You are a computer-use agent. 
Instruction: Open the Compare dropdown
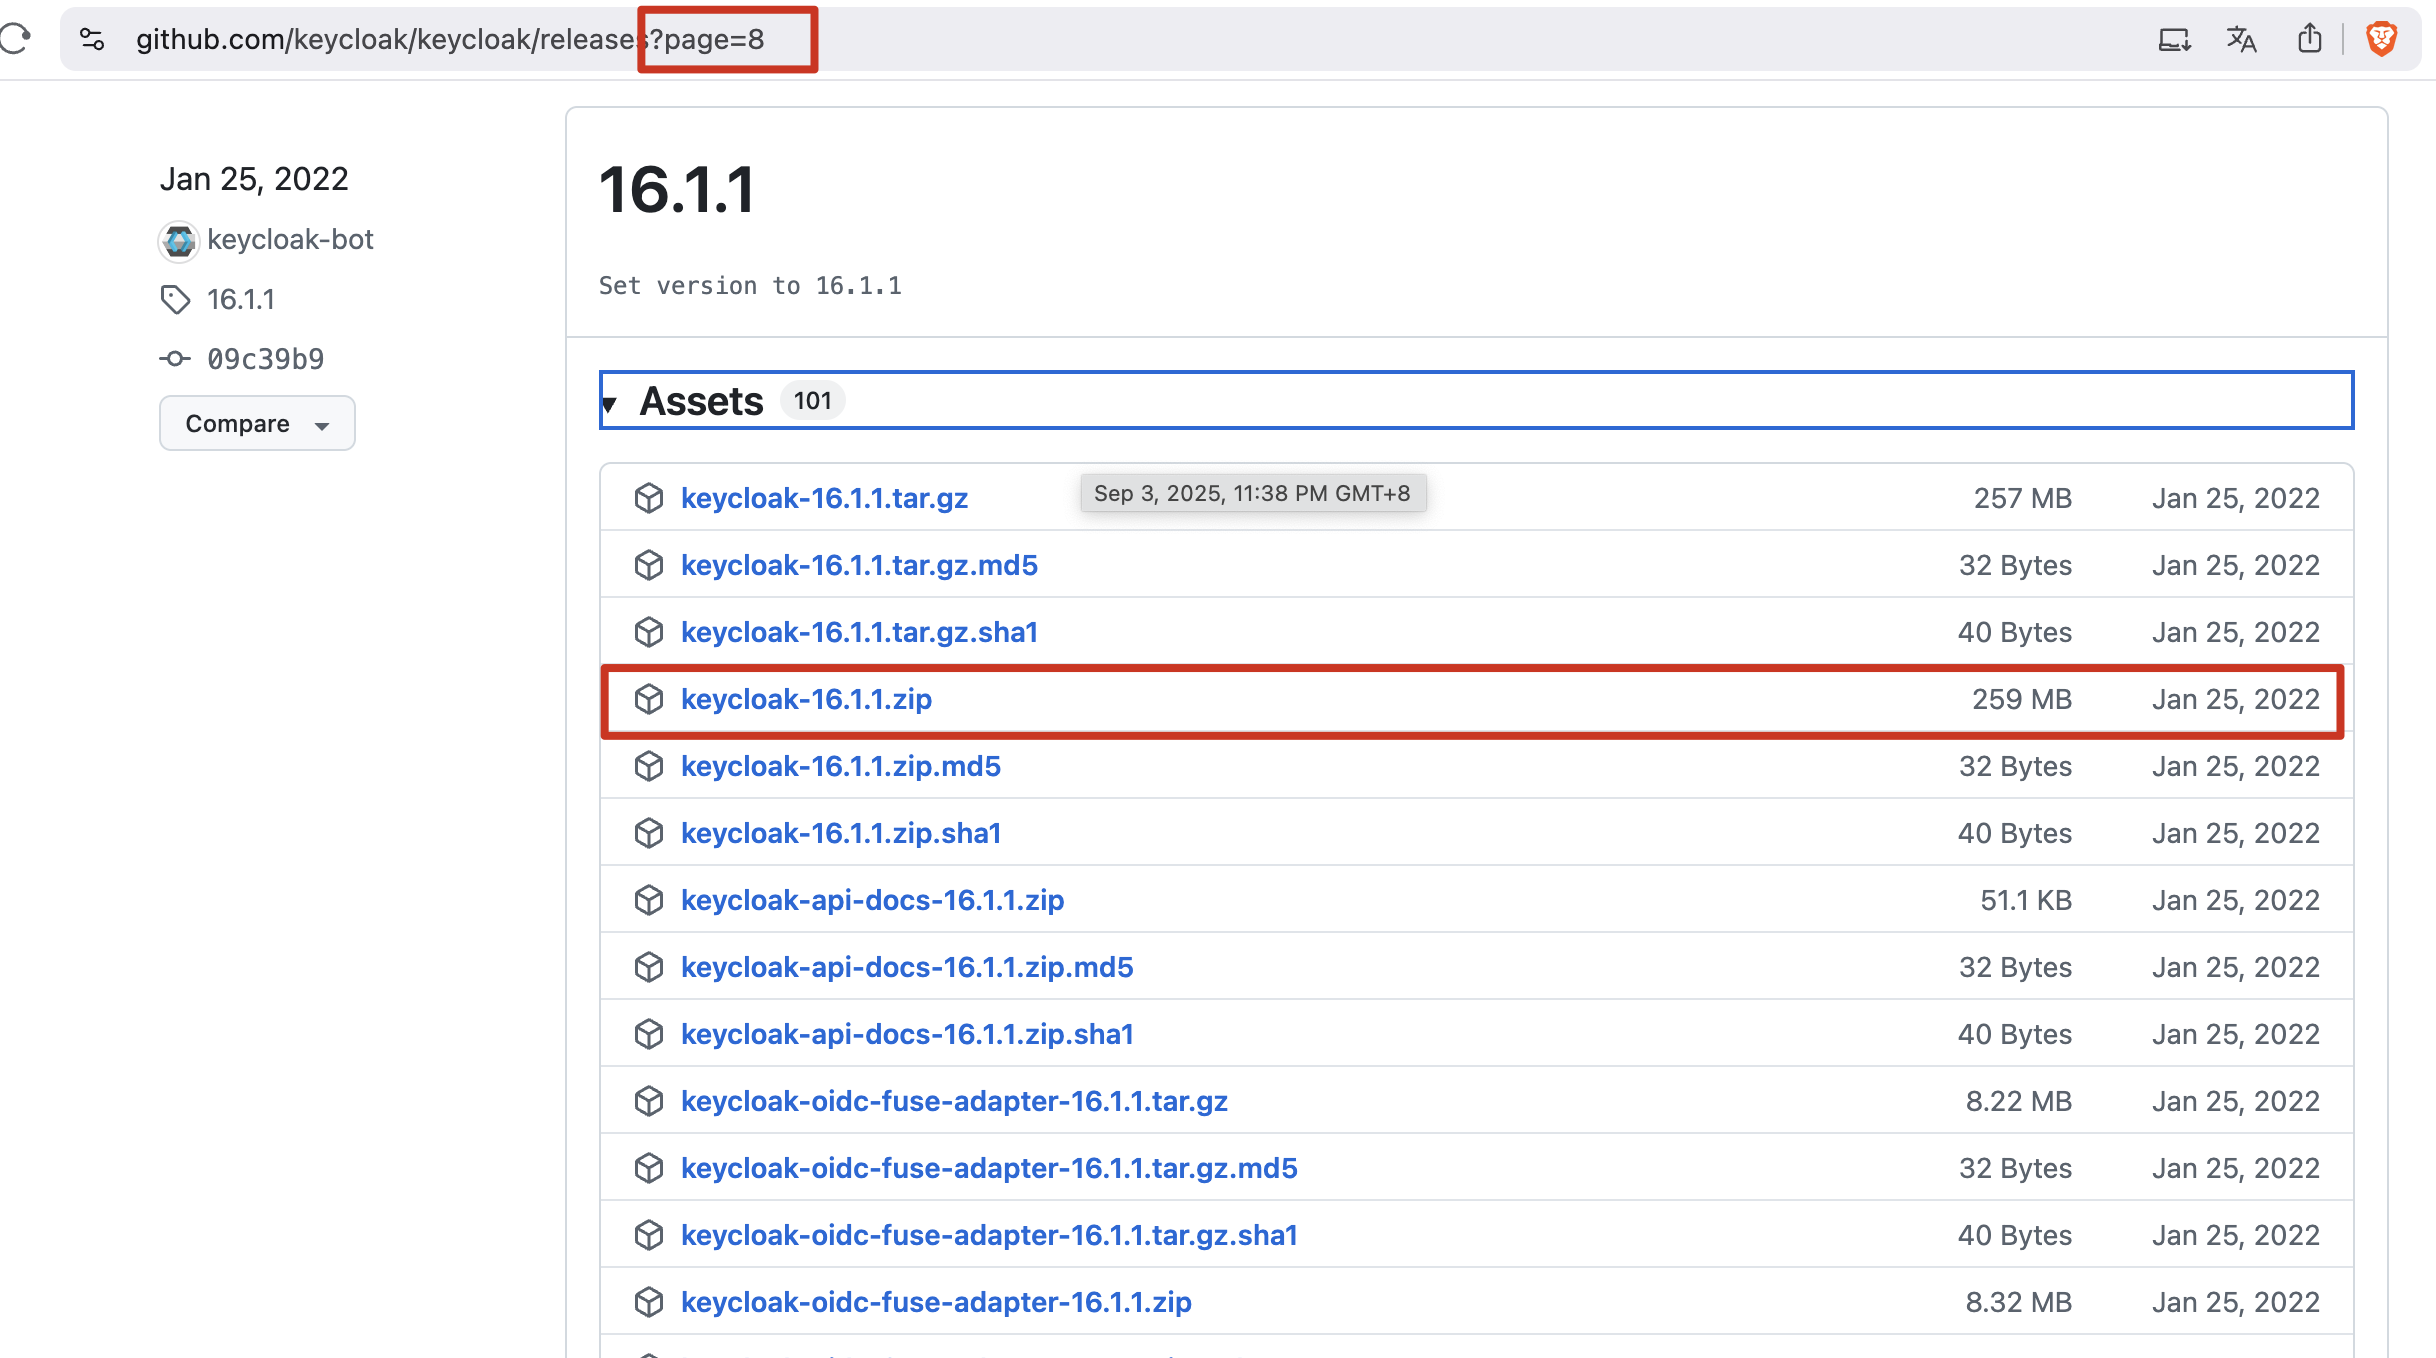[x=257, y=423]
